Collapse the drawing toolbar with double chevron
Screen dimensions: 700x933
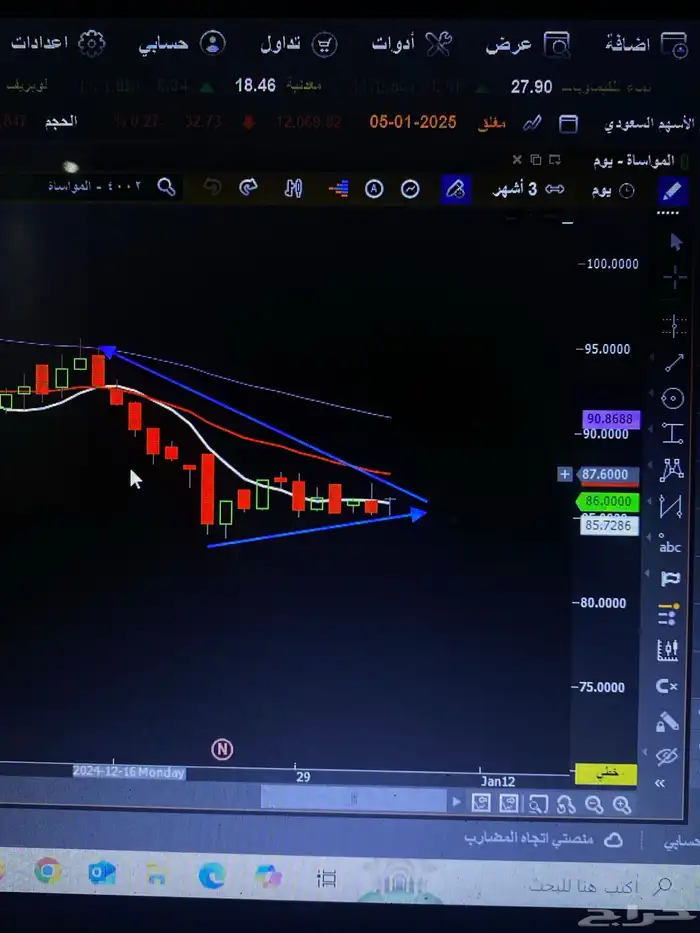click(660, 784)
